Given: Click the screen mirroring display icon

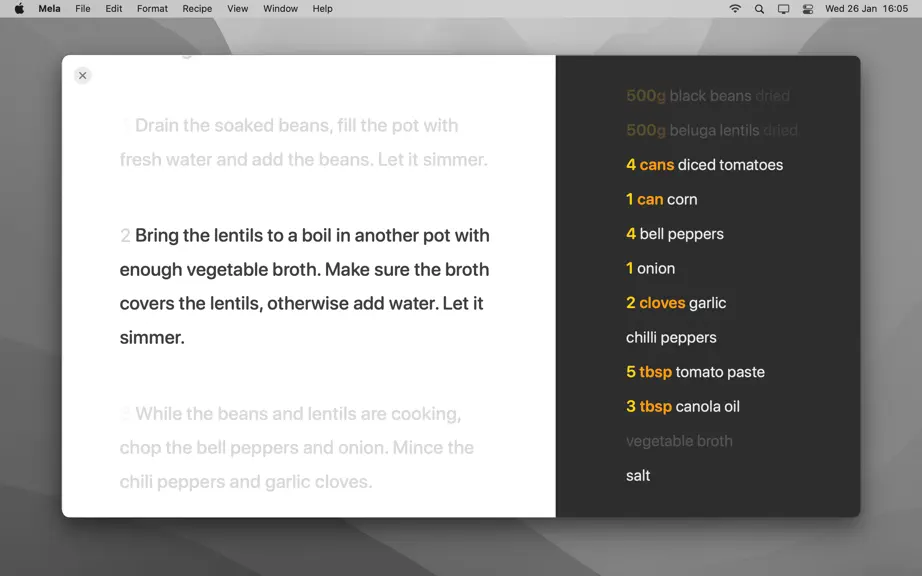Looking at the screenshot, I should click(783, 9).
